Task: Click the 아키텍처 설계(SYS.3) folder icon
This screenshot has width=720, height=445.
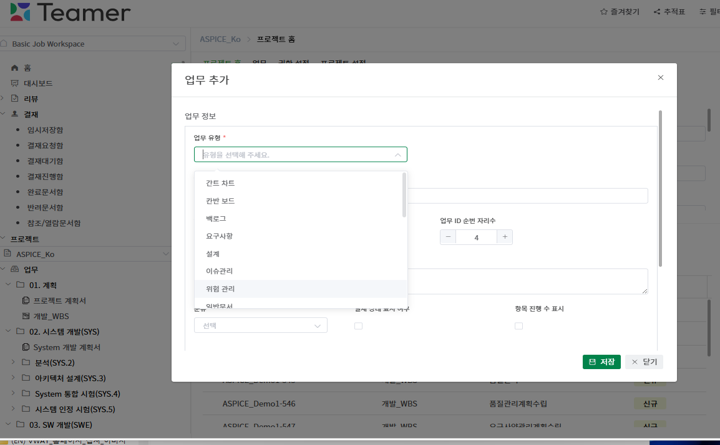Action: click(x=26, y=378)
